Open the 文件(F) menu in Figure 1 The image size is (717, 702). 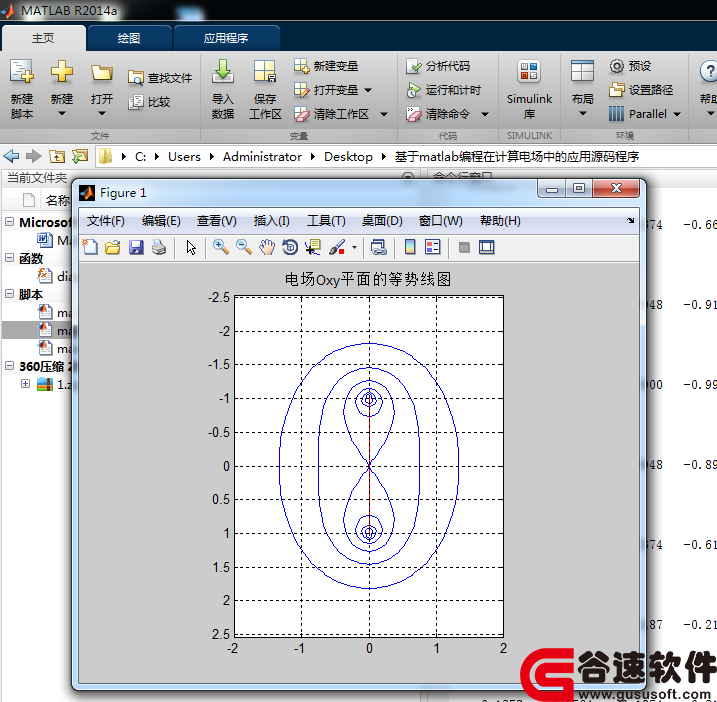click(106, 221)
